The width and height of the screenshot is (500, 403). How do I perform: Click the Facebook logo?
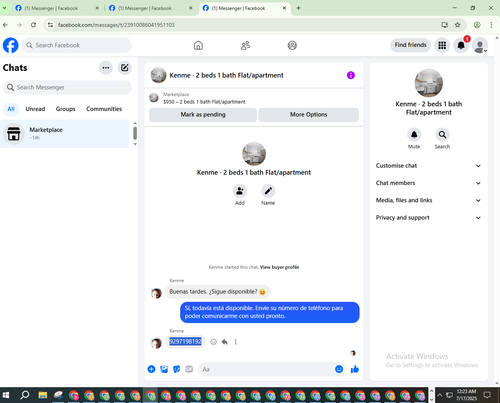(x=11, y=45)
